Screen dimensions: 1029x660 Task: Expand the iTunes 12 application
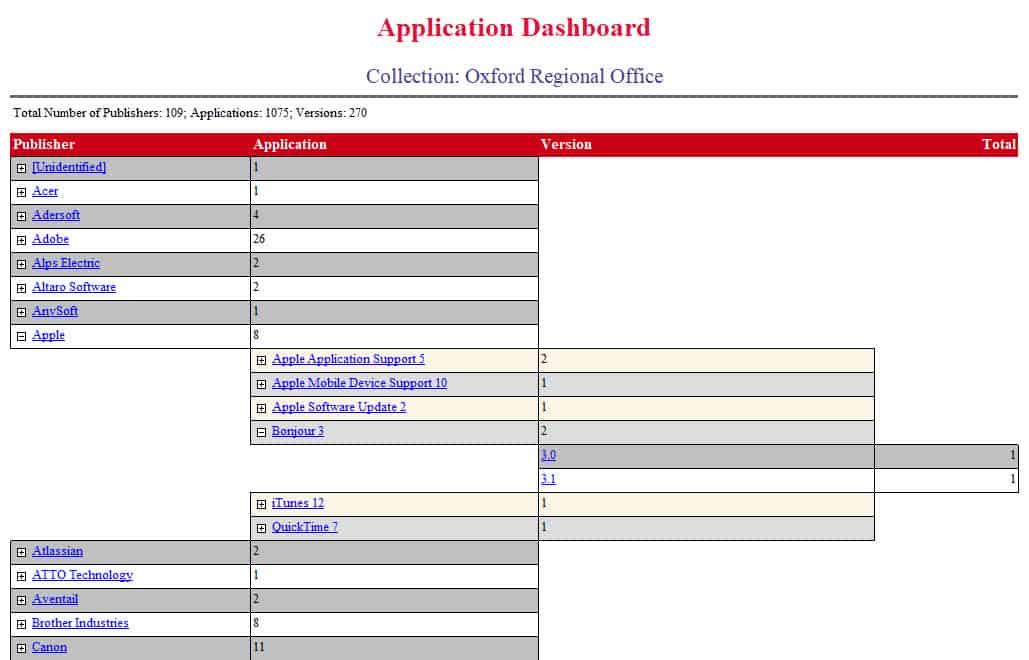point(261,503)
